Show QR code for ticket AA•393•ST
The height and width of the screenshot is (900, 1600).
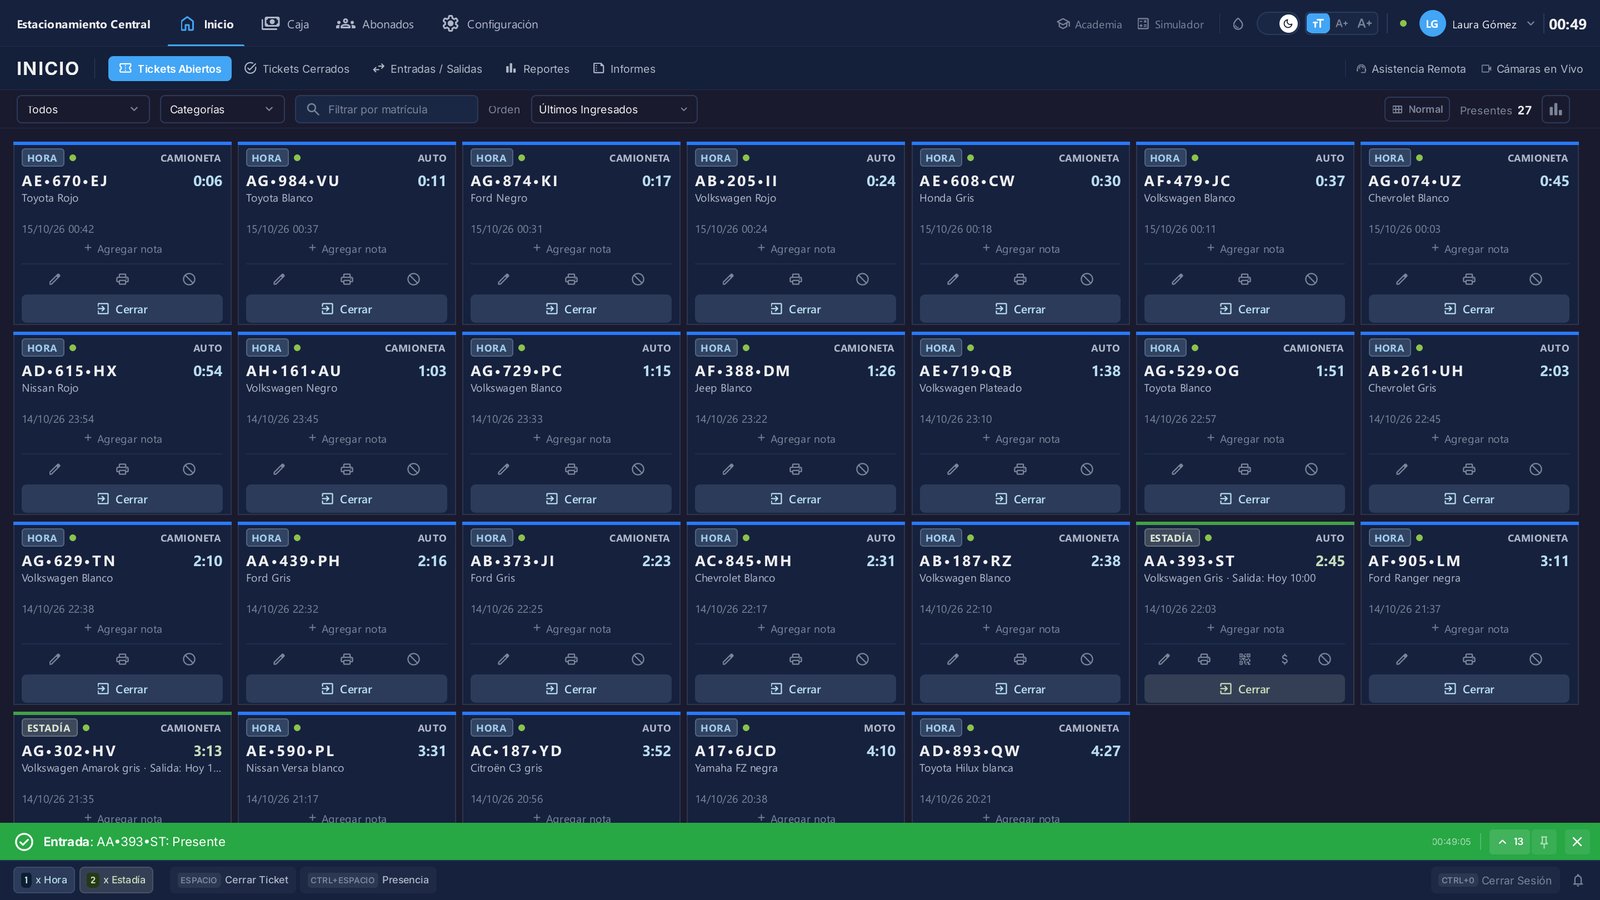click(x=1244, y=659)
